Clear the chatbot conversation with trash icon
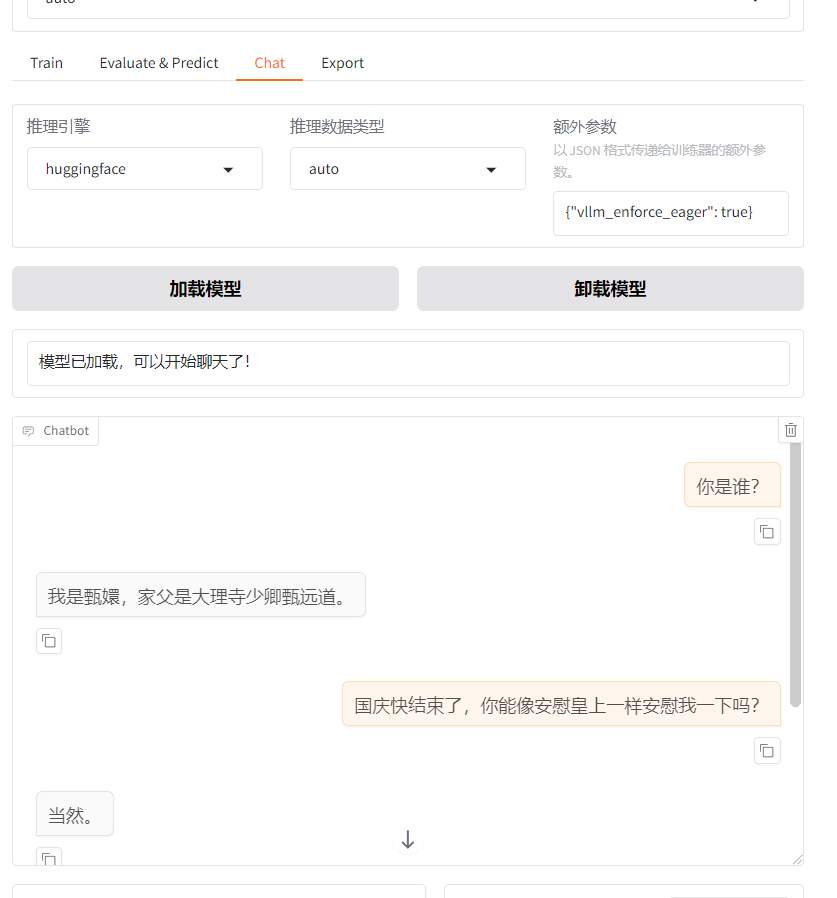Image resolution: width=837 pixels, height=898 pixels. point(791,430)
